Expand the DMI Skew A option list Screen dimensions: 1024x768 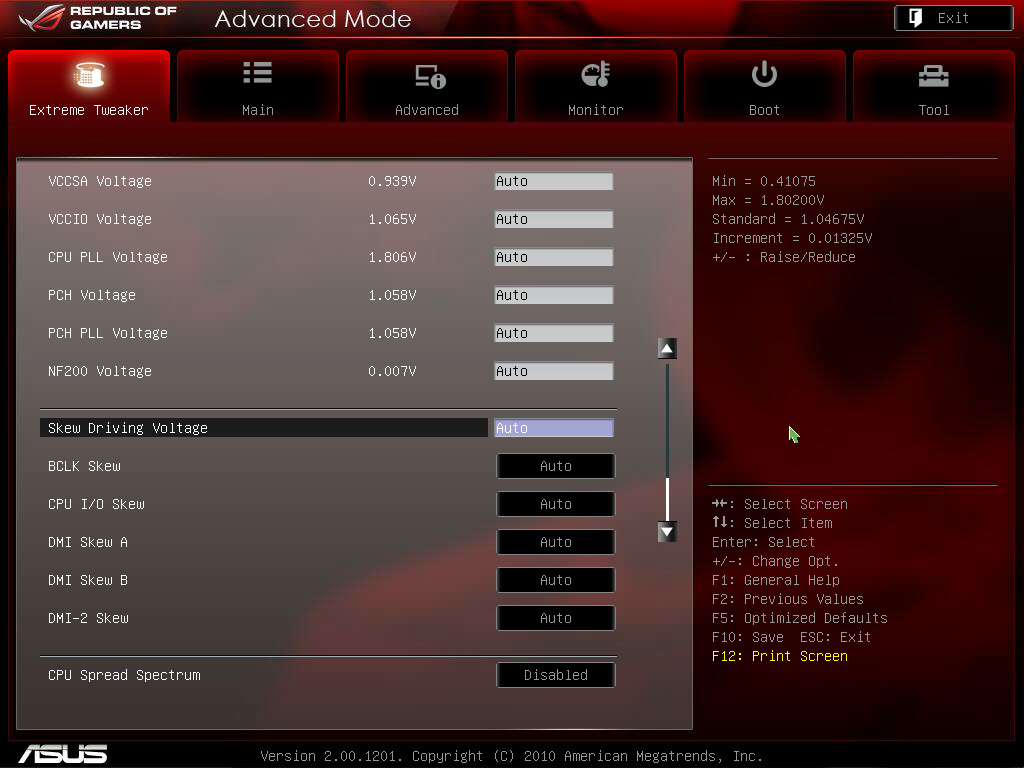(555, 542)
